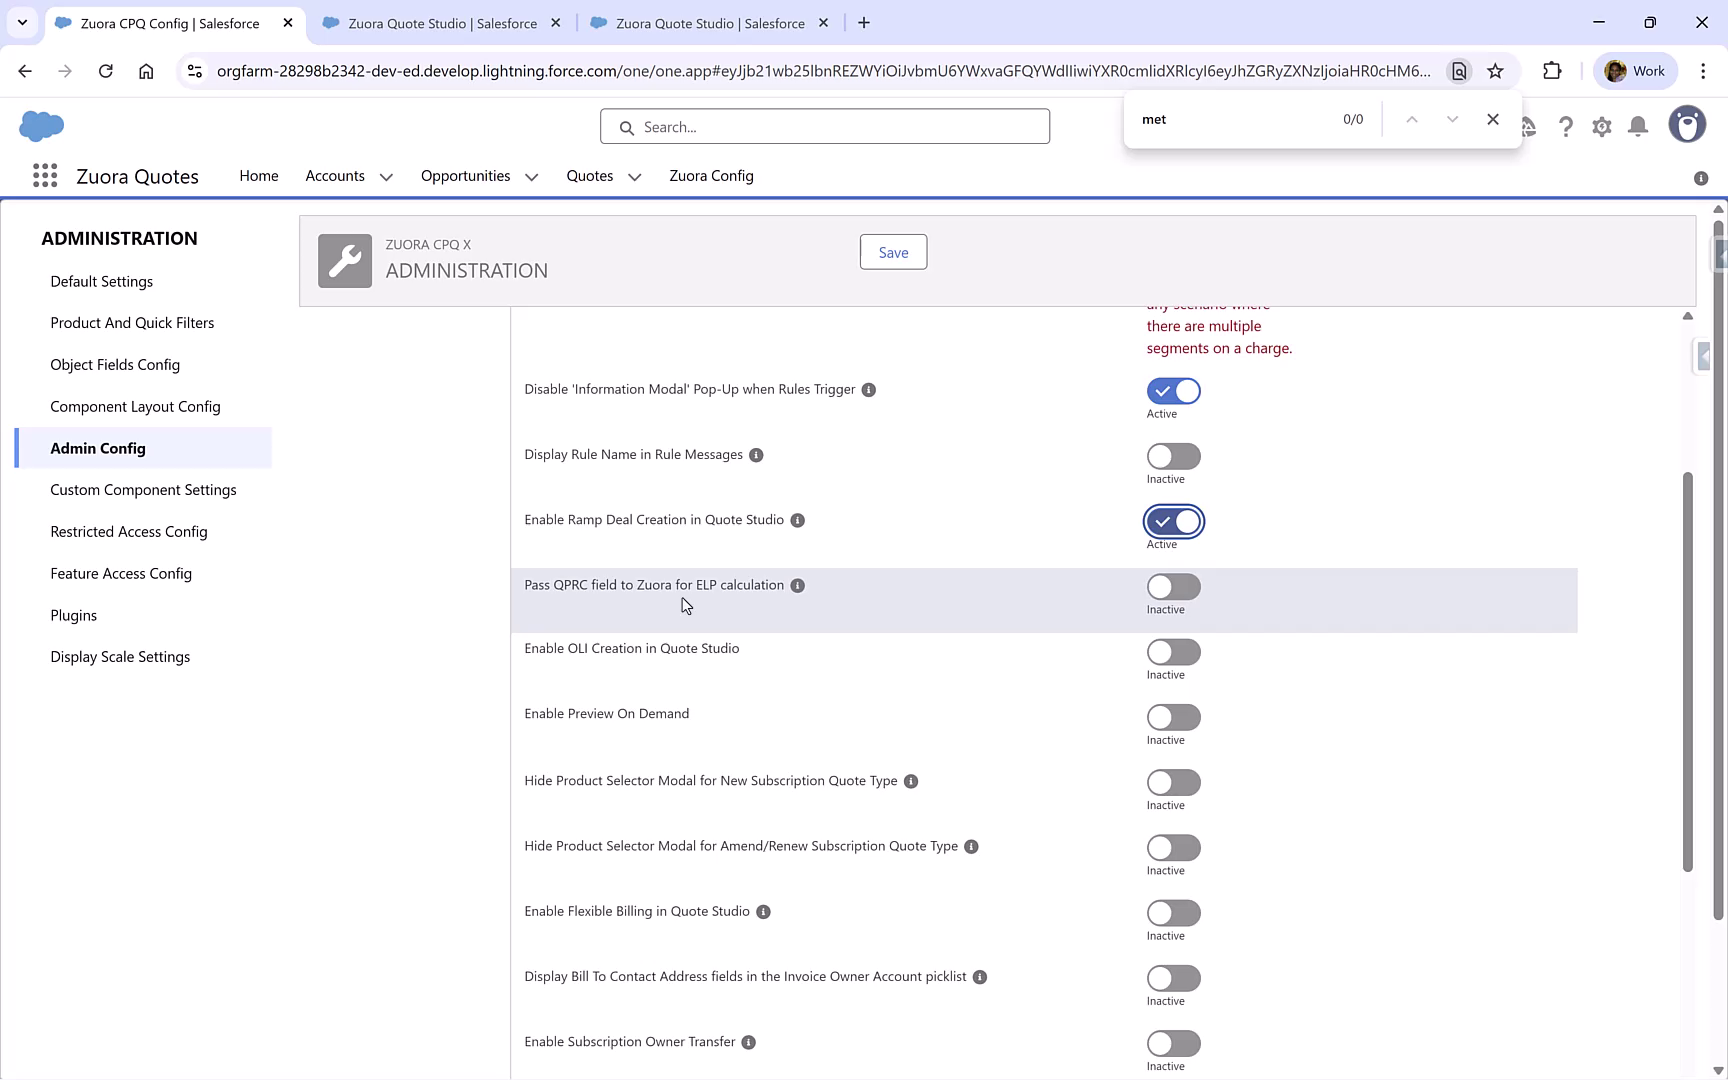This screenshot has width=1728, height=1080.
Task: Open Setup via the gear icon
Action: tap(1601, 126)
